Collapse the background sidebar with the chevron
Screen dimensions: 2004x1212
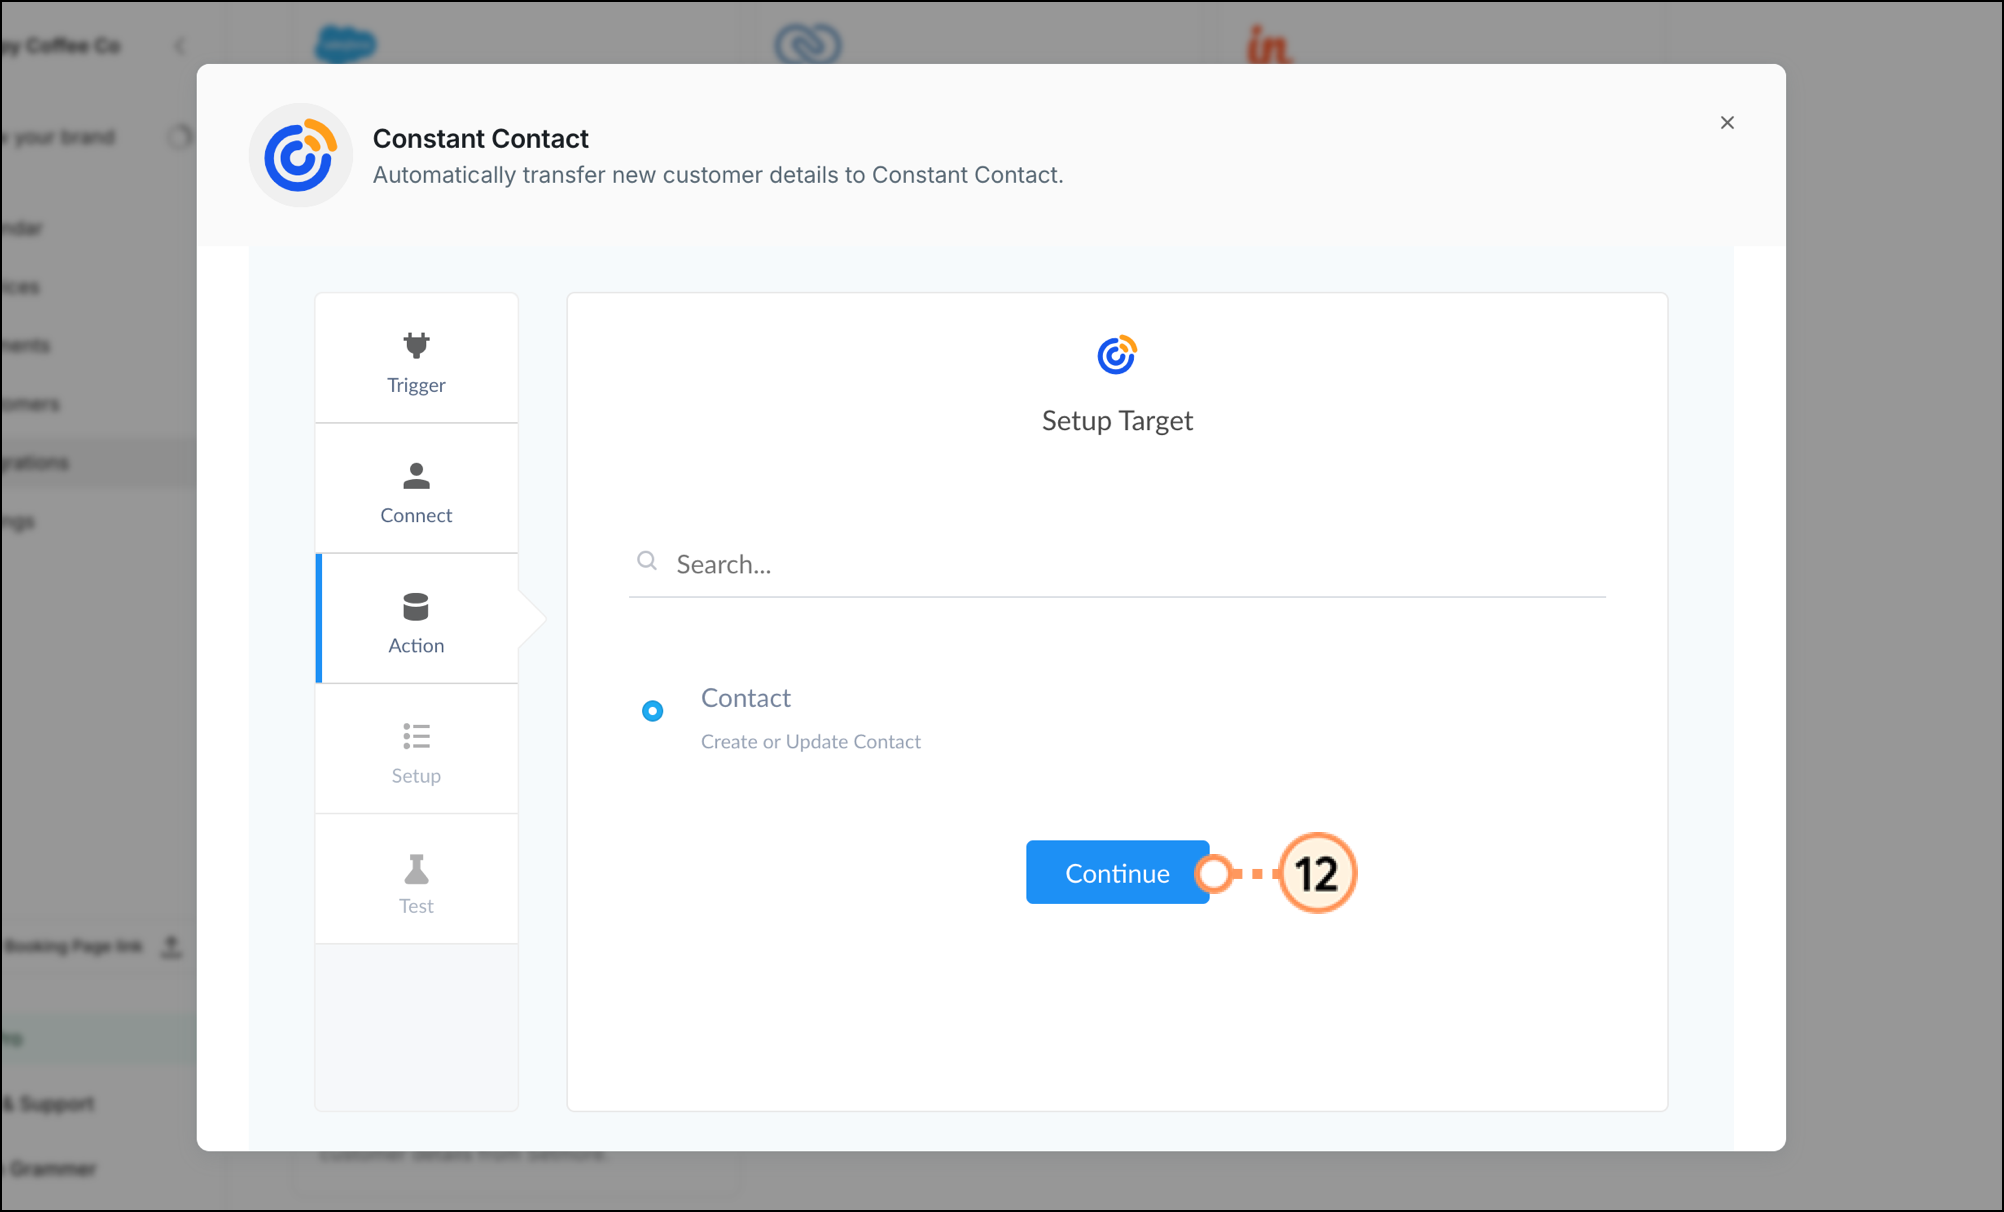[x=180, y=45]
